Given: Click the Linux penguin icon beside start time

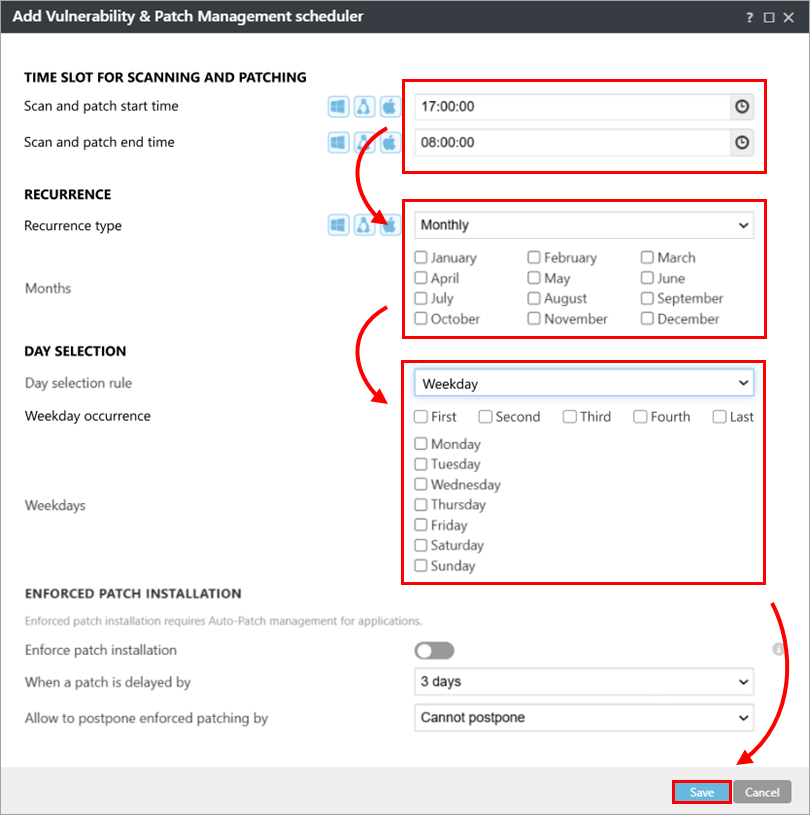Looking at the screenshot, I should (364, 107).
